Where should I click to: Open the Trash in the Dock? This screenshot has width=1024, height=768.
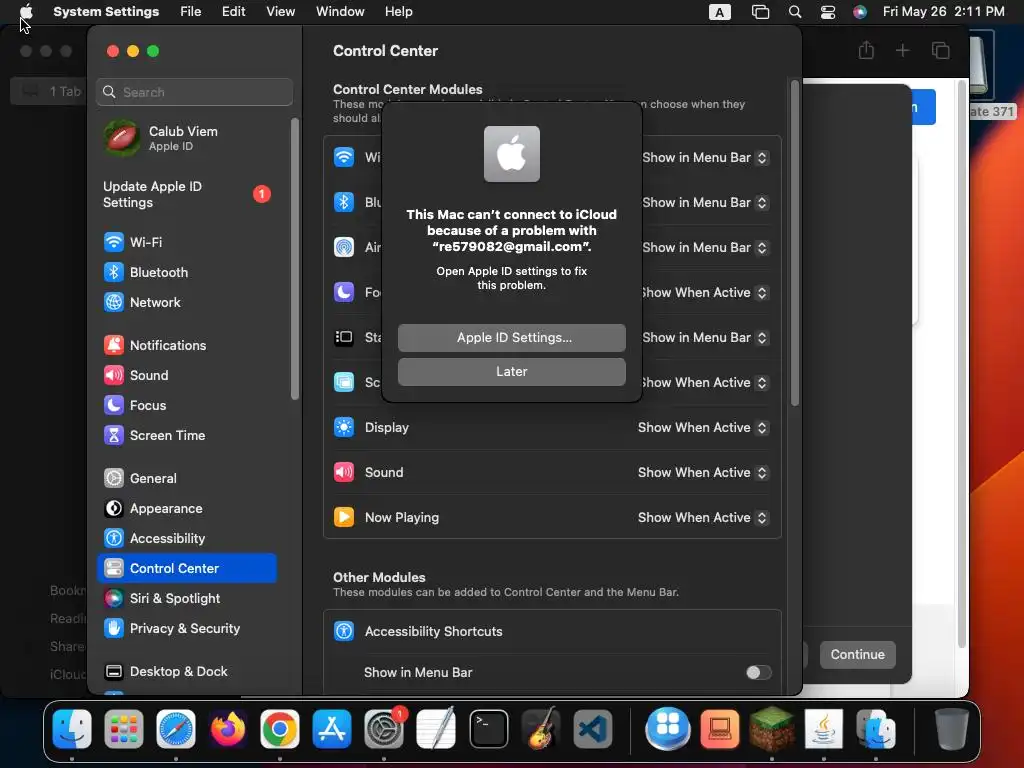tap(952, 729)
